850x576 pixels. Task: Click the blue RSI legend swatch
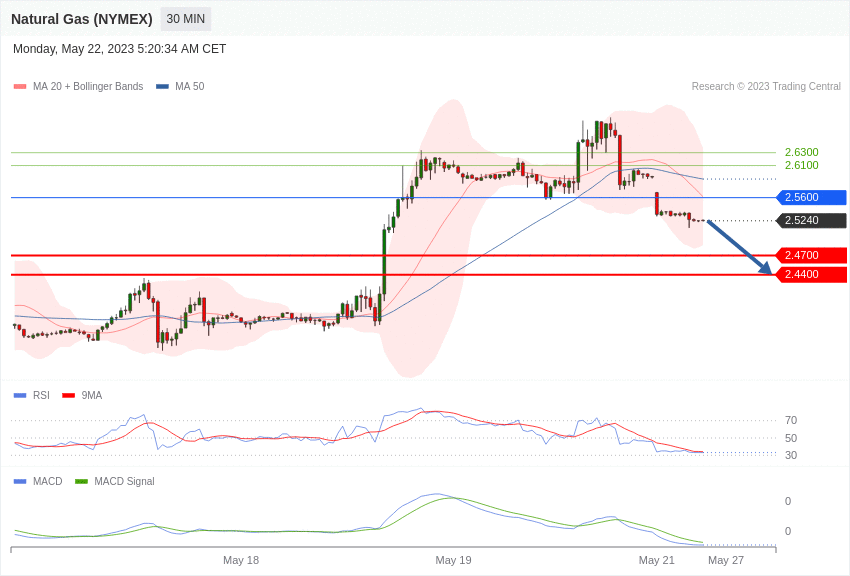20,396
